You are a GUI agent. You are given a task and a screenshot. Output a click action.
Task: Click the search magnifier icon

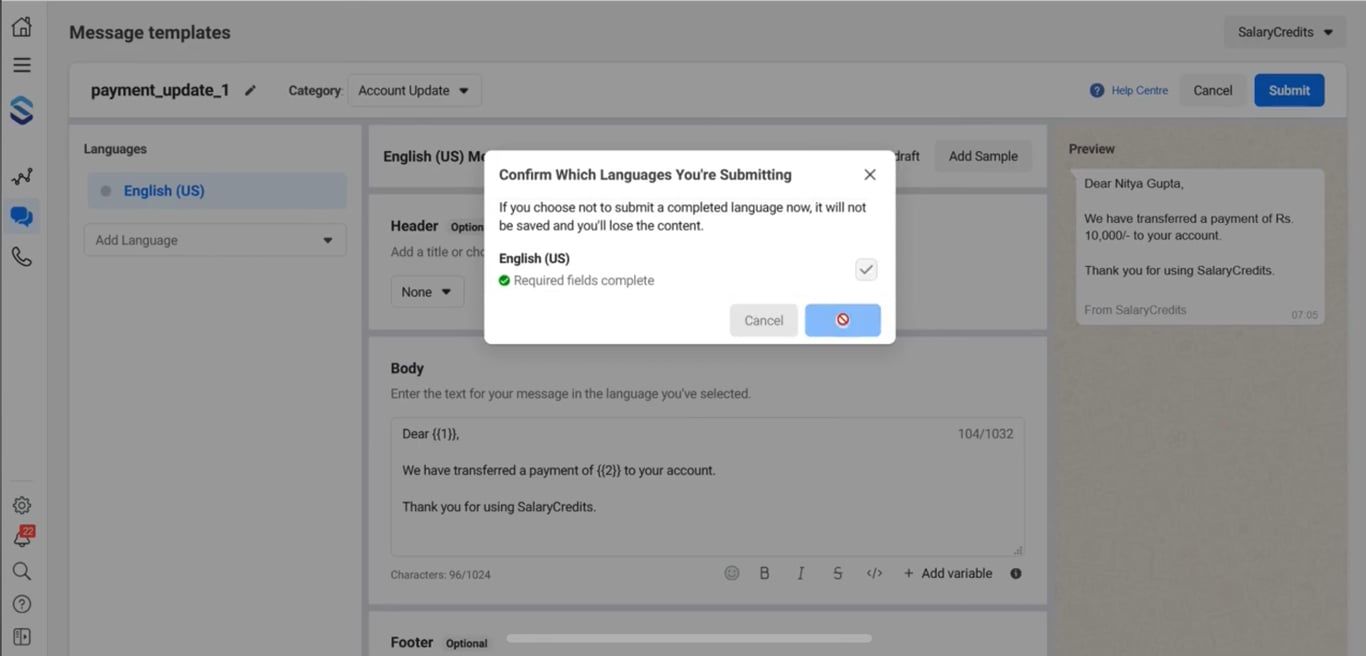point(21,571)
